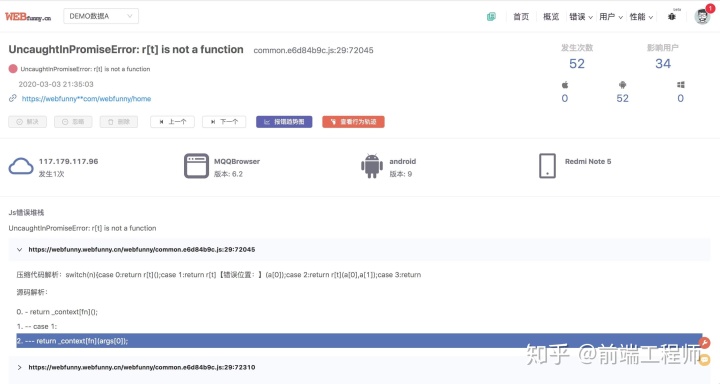Open the 概览 menu item
The height and width of the screenshot is (384, 720).
551,17
